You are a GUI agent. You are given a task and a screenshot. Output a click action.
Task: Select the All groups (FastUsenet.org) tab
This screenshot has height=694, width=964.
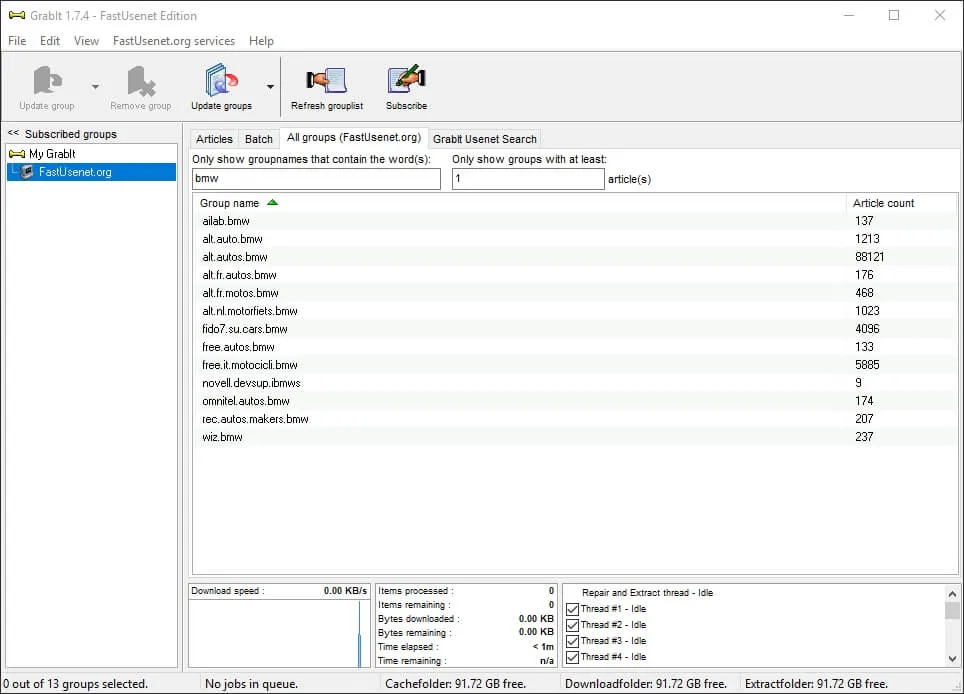pyautogui.click(x=354, y=138)
